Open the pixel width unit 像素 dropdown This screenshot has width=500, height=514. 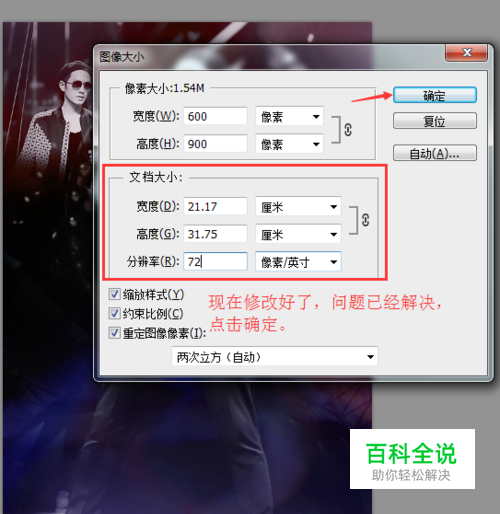tap(289, 116)
